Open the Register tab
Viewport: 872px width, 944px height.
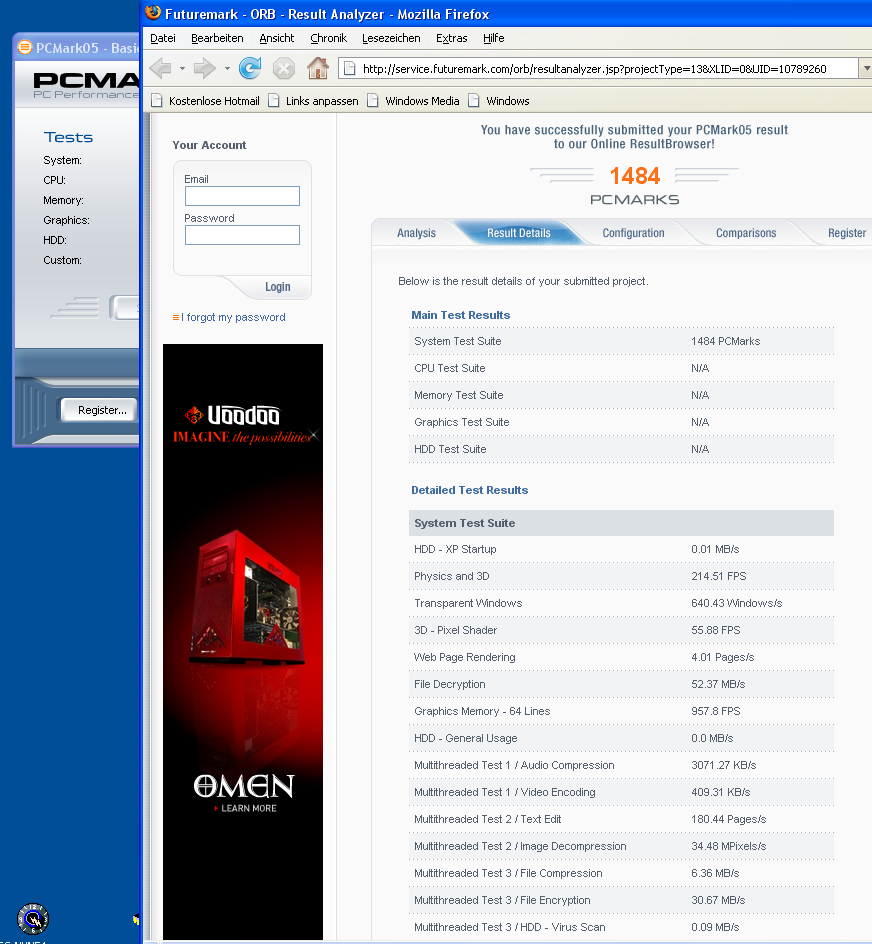[846, 233]
